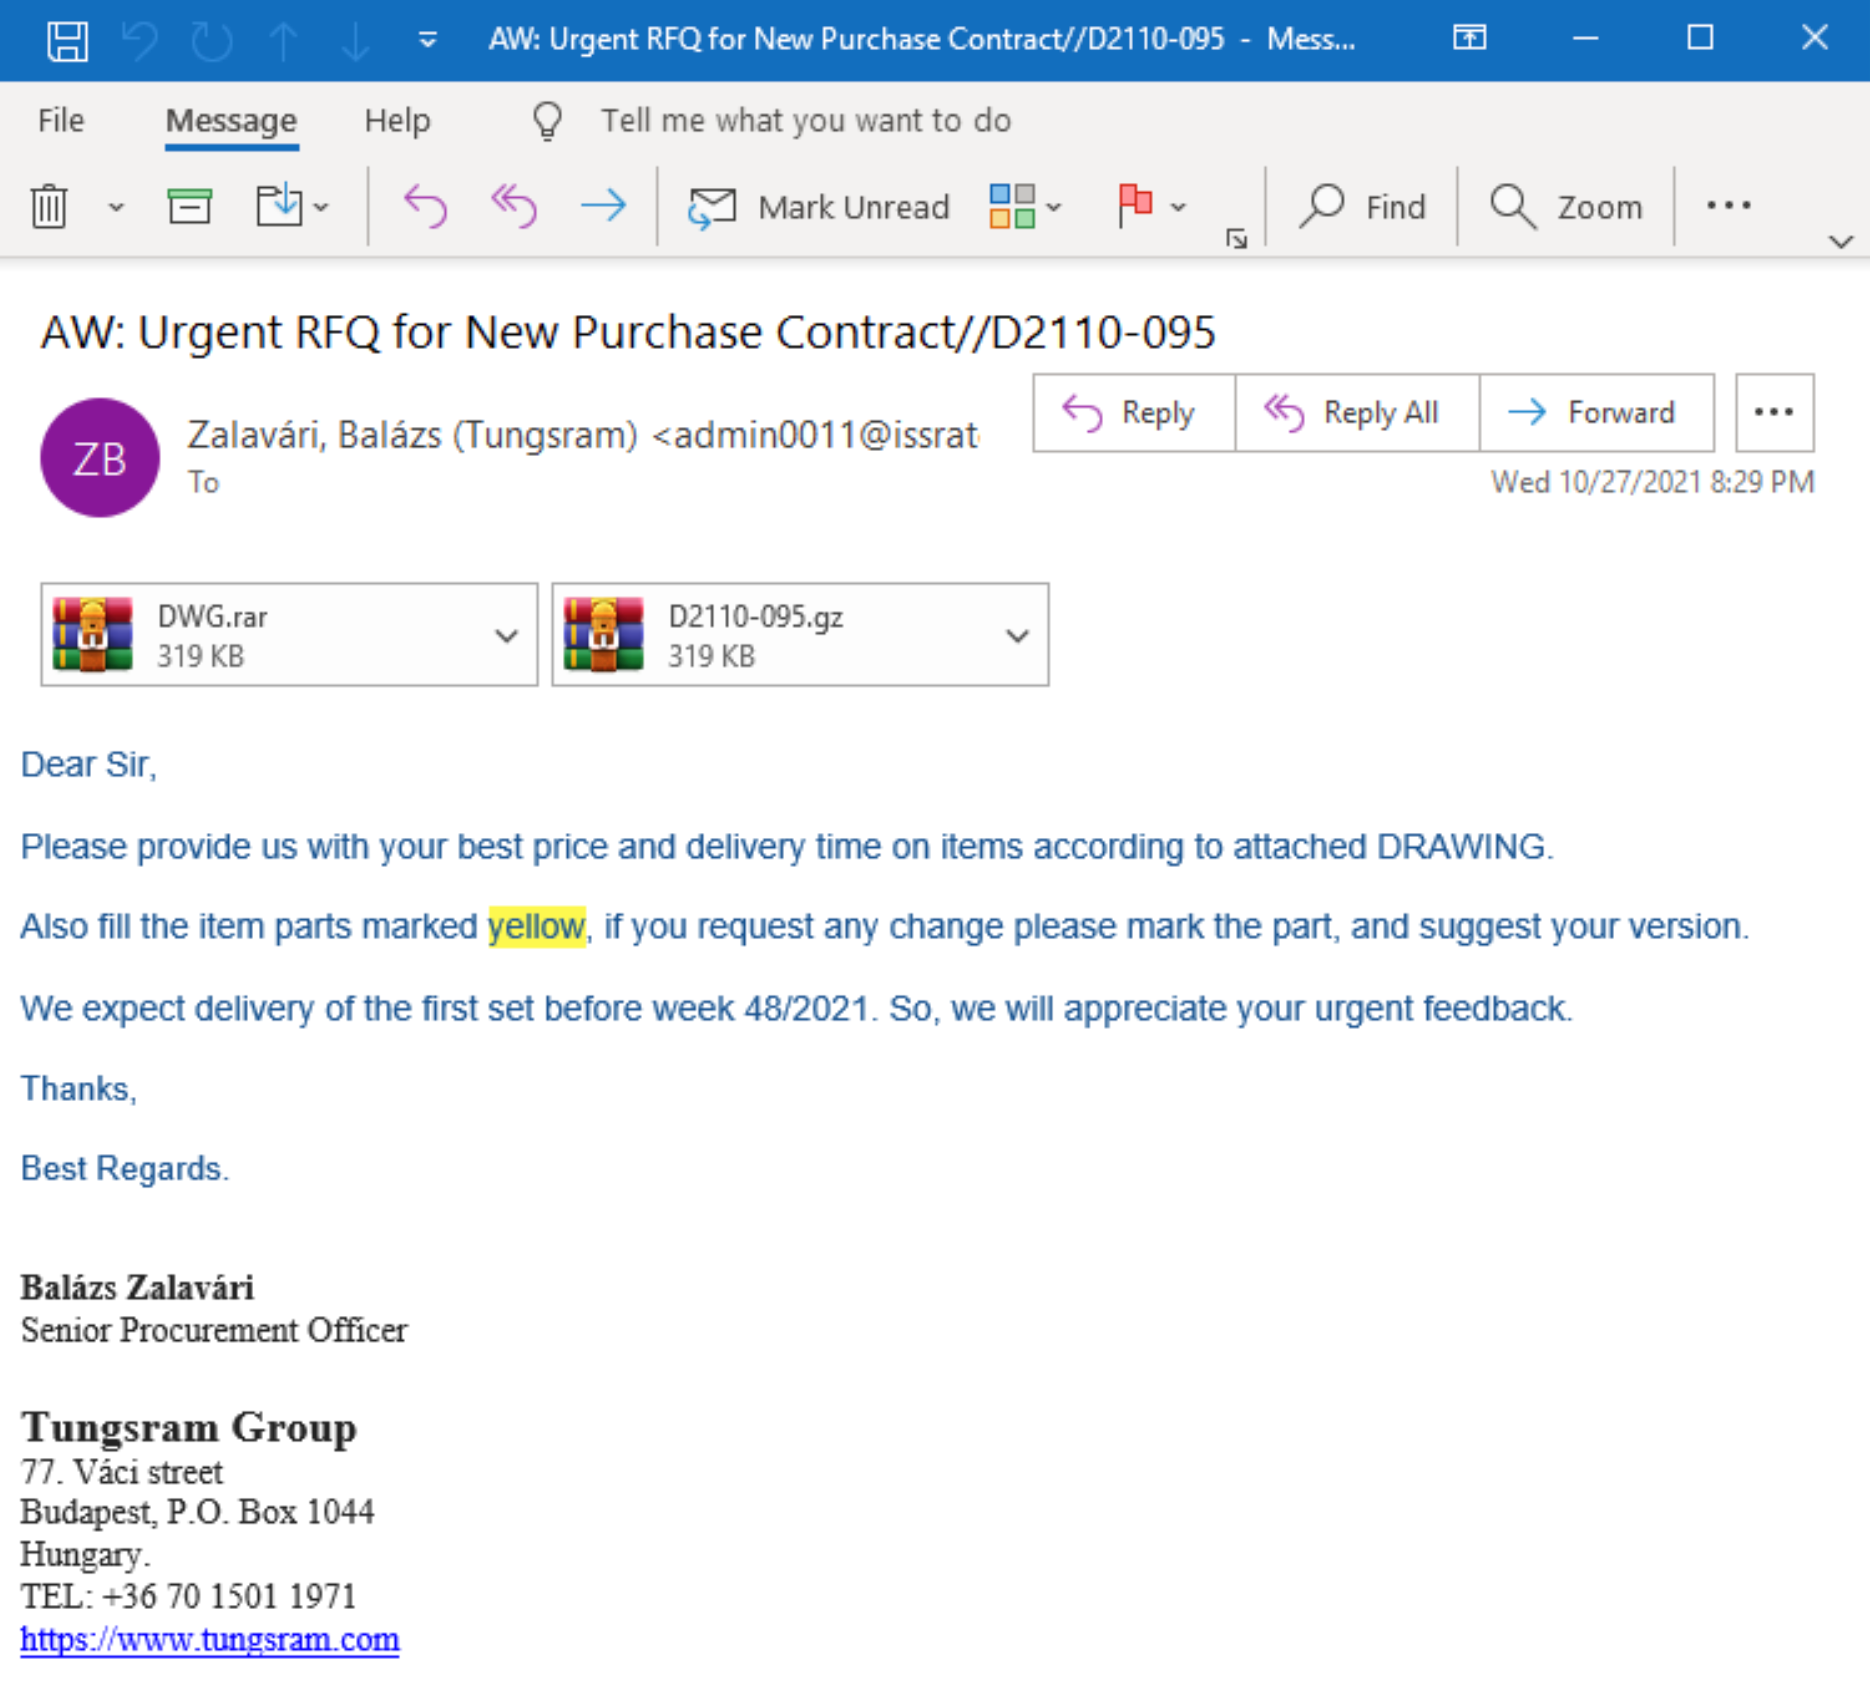Screen dimensions: 1870x1694
Task: Expand the D2110-095.gz attachment dropdown
Action: pos(1017,636)
